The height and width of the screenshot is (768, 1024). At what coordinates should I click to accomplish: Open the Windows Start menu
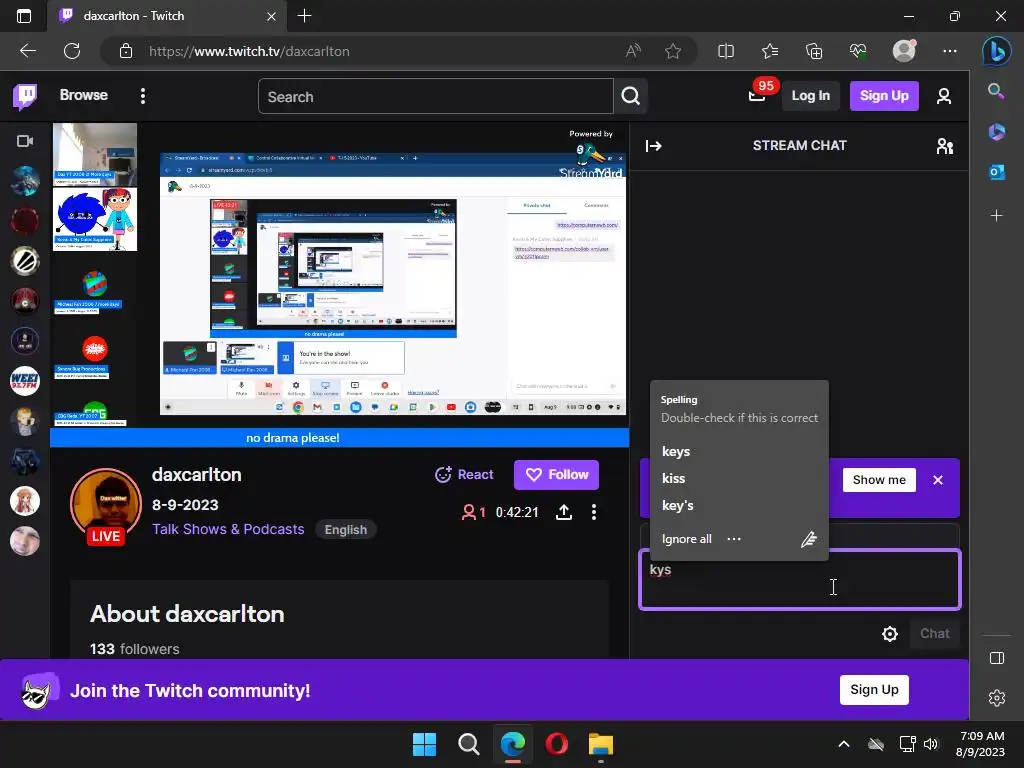[424, 744]
